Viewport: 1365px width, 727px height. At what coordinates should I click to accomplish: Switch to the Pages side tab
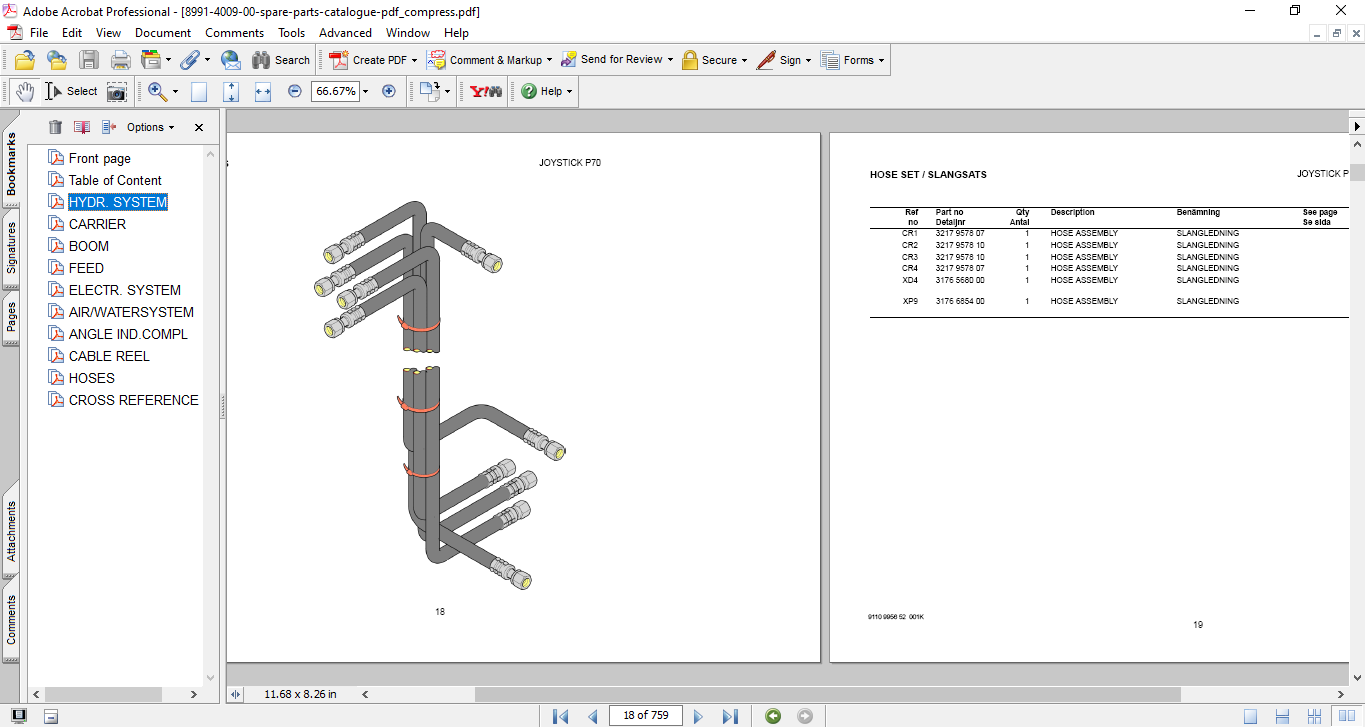[11, 317]
